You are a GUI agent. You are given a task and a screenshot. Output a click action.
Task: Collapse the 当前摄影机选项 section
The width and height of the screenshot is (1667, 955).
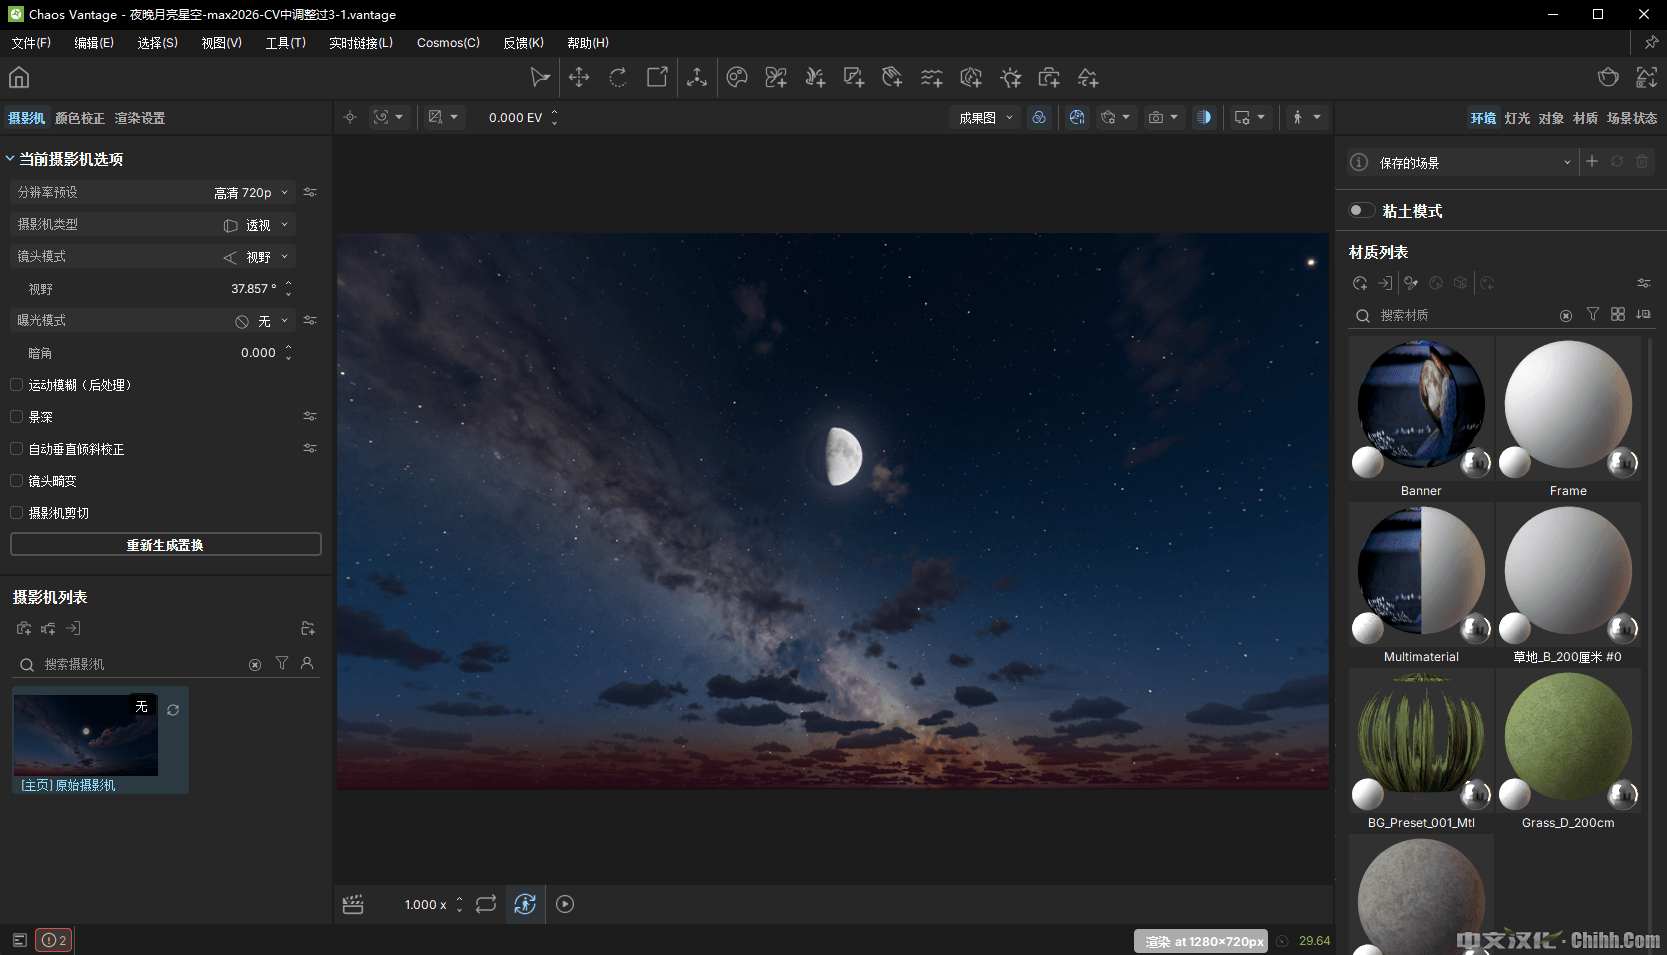pyautogui.click(x=10, y=159)
